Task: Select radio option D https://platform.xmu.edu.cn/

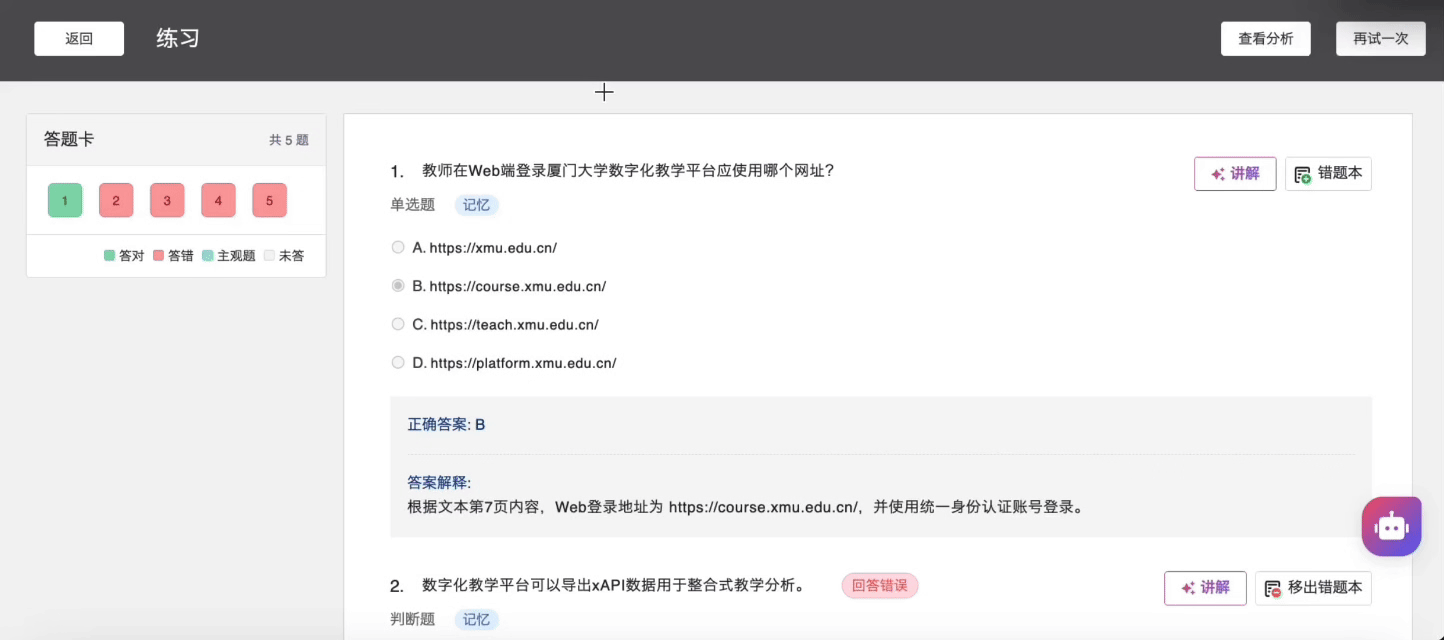Action: (x=398, y=363)
